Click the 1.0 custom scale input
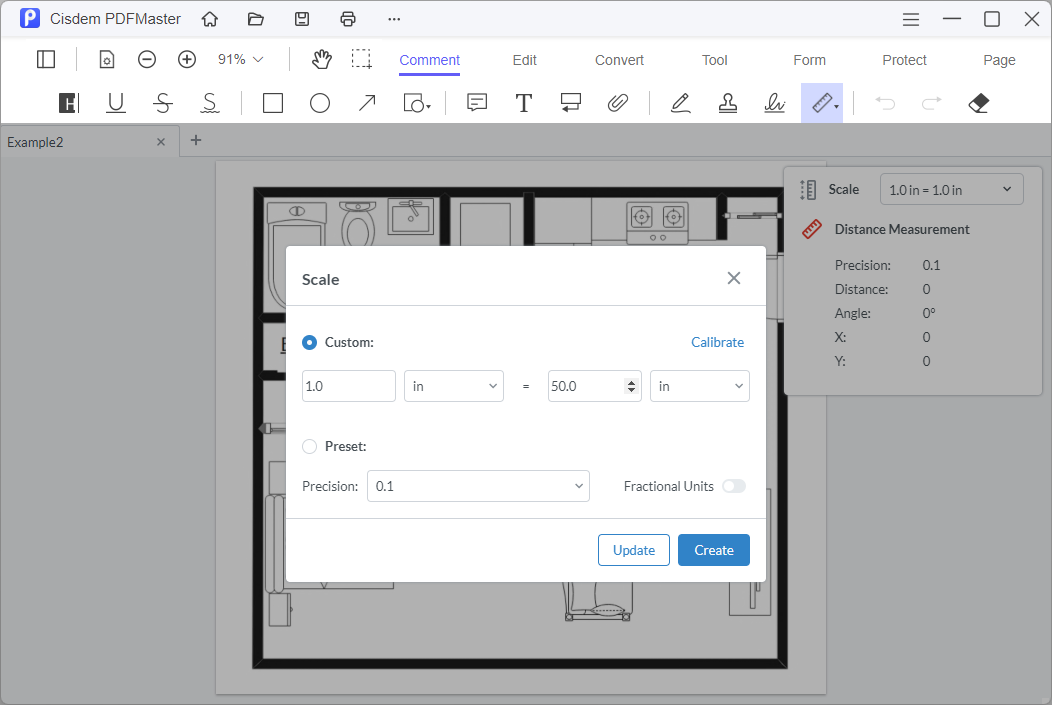This screenshot has height=705, width=1052. 349,386
